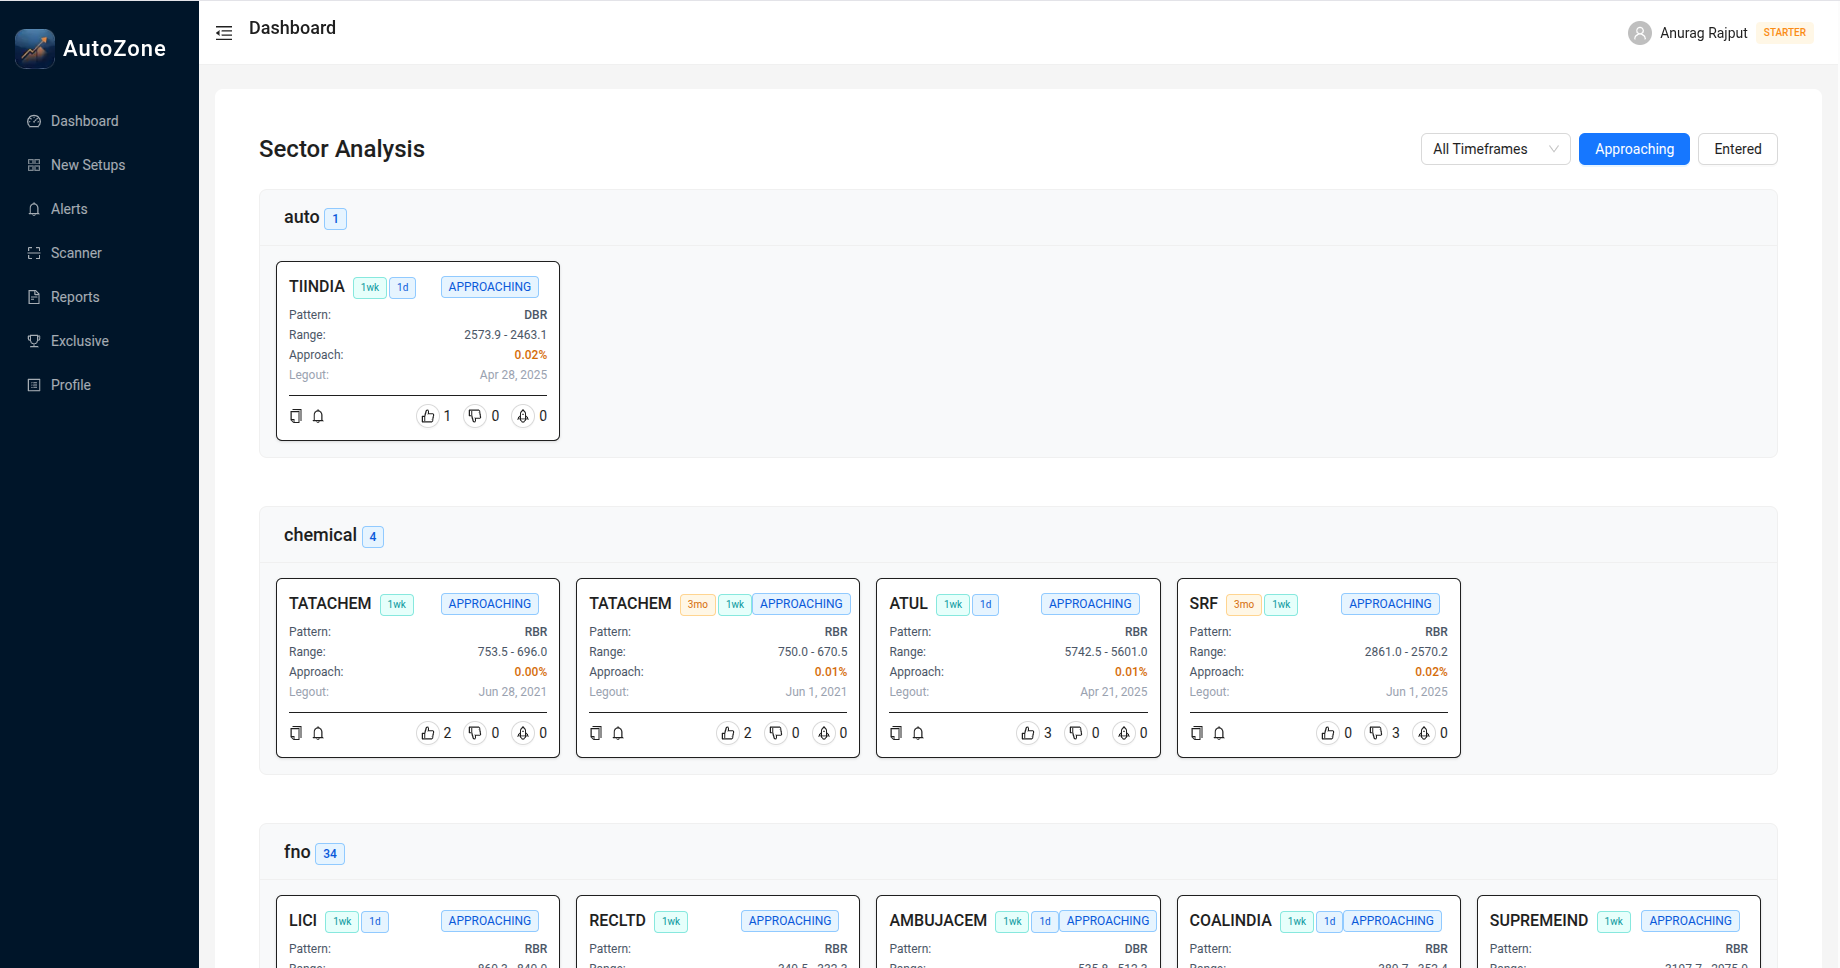Screen dimensions: 1840x968
Task: Set an alert bell on the SRF card
Action: 1219,733
